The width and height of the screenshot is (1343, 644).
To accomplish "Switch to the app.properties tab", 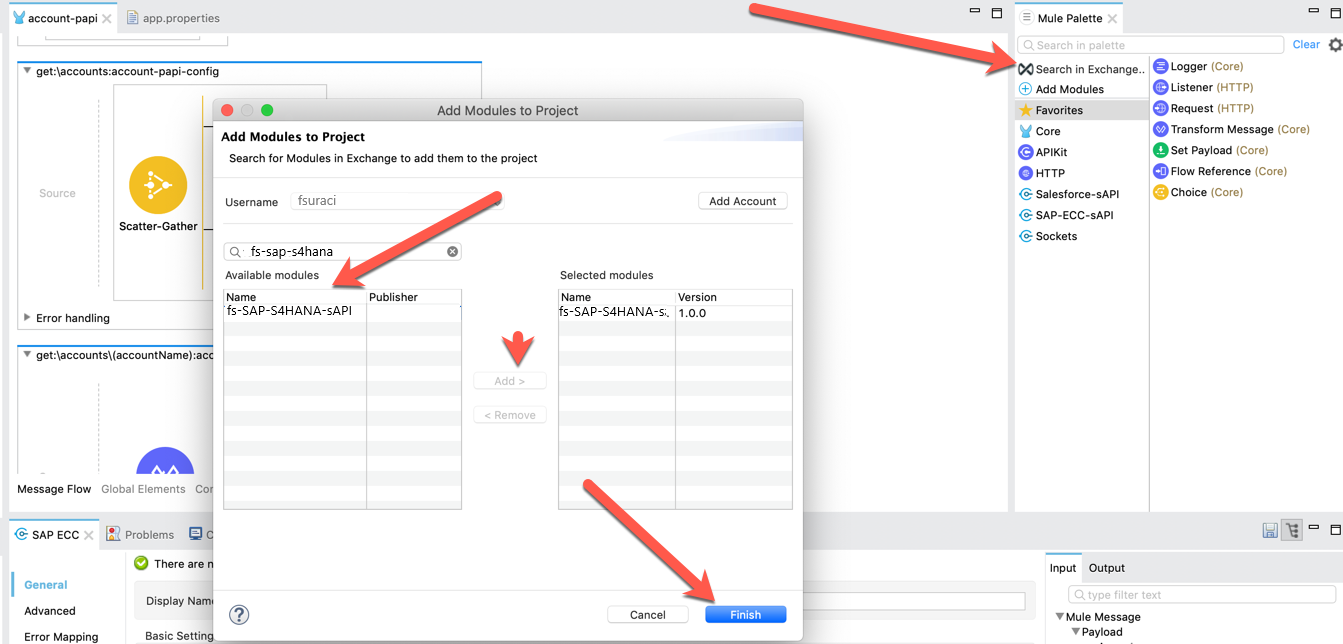I will (173, 18).
